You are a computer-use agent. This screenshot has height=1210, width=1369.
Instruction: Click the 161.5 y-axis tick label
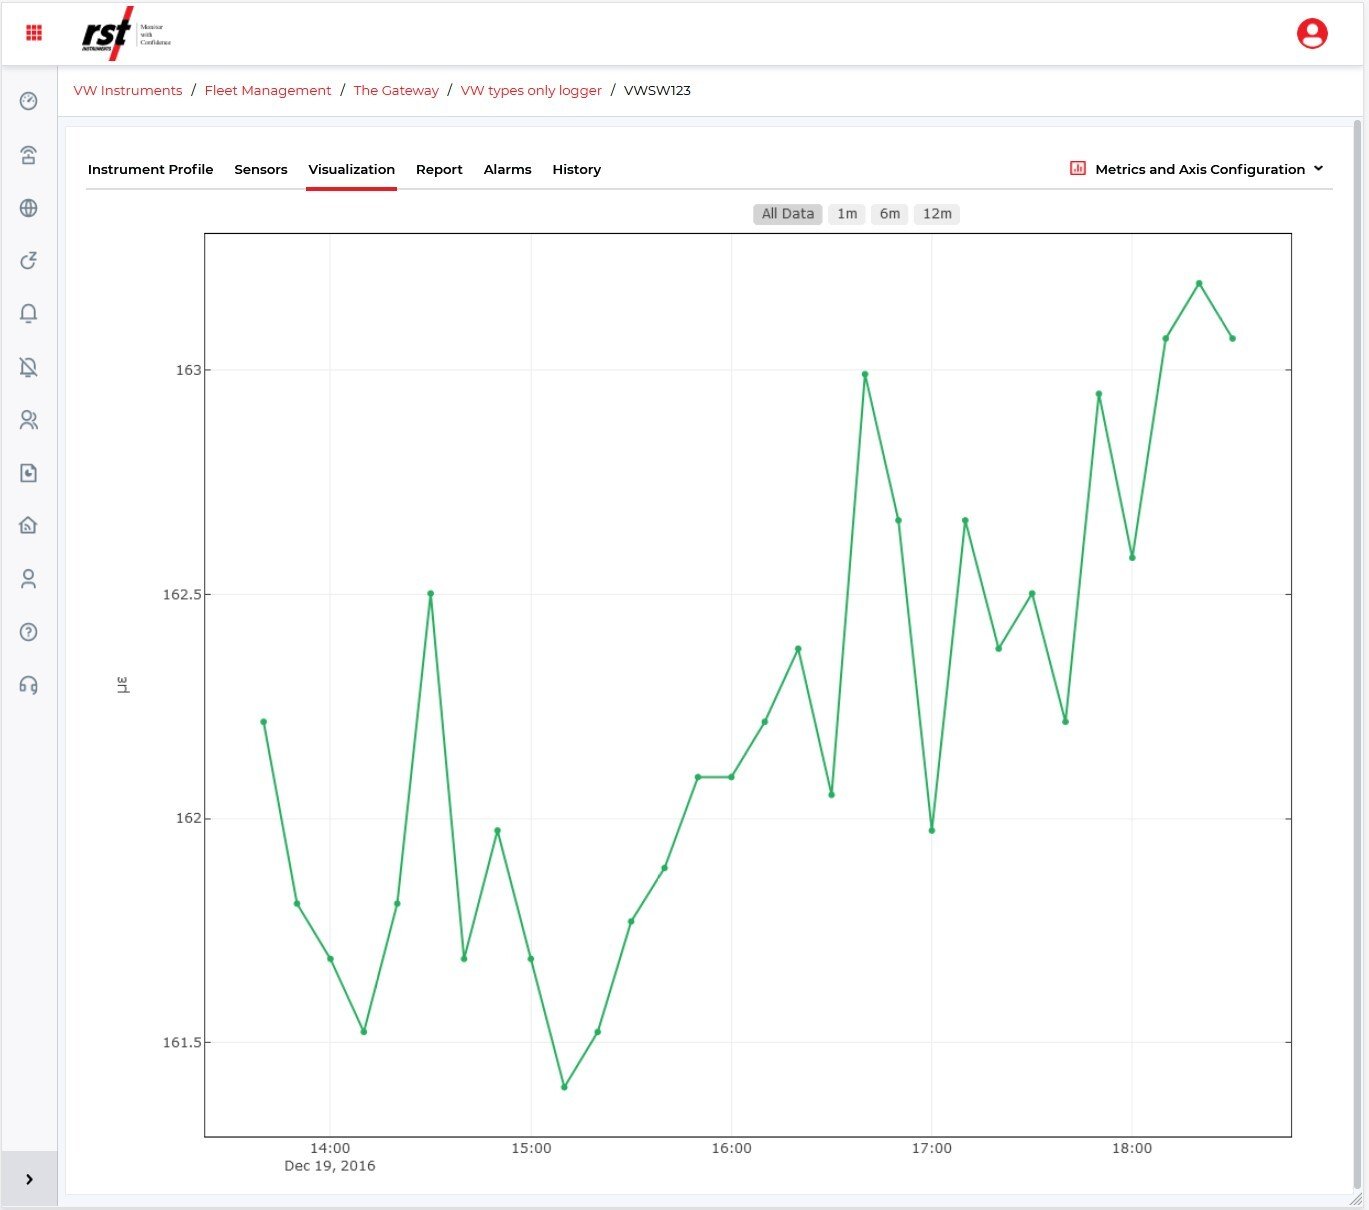pyautogui.click(x=182, y=1042)
